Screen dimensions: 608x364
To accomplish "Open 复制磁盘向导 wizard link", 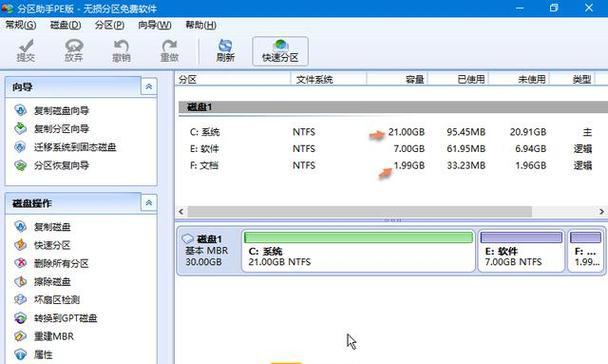I will click(x=61, y=110).
